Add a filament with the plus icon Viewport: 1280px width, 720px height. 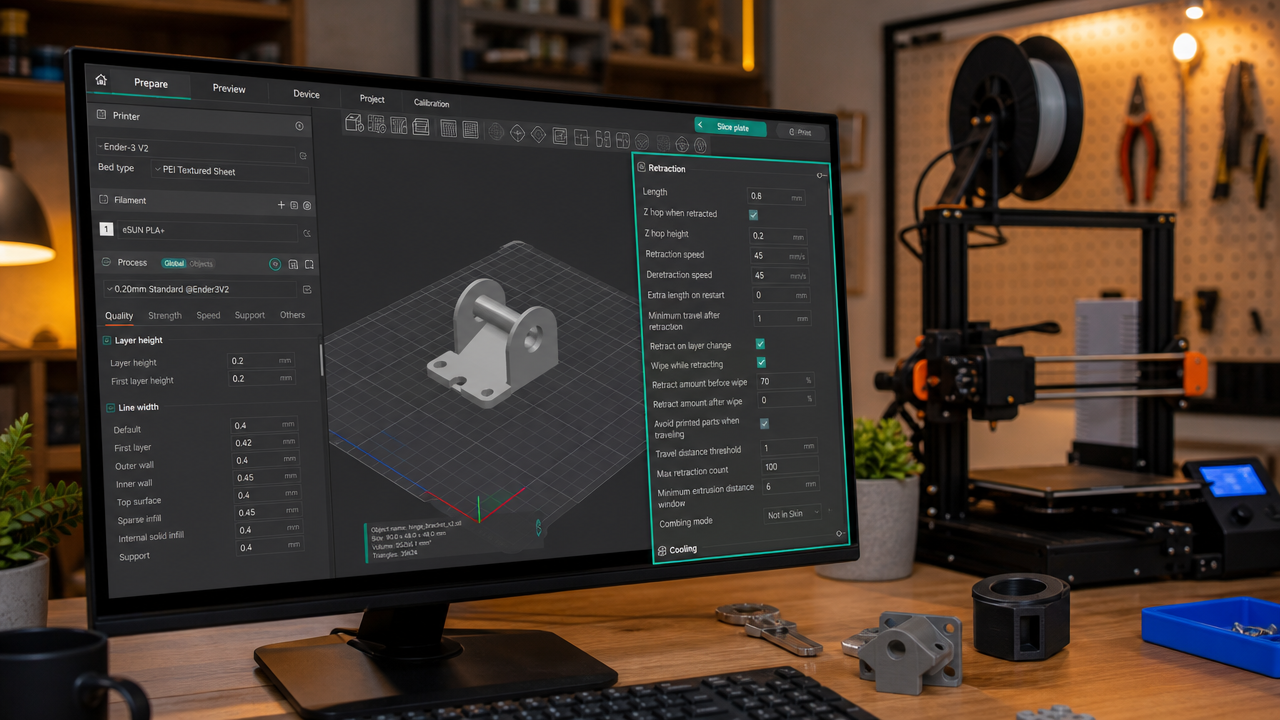pyautogui.click(x=281, y=205)
